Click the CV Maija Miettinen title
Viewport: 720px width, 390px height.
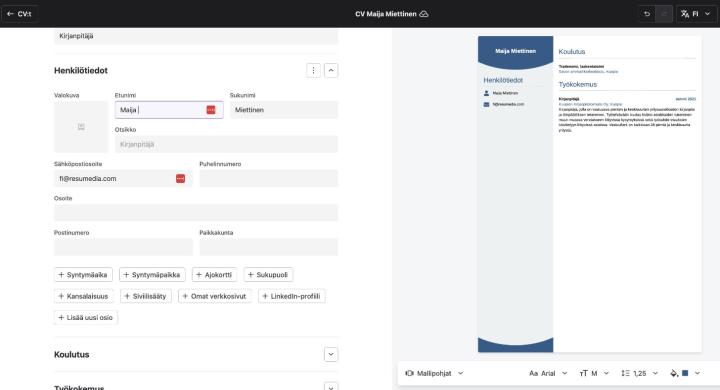click(386, 14)
